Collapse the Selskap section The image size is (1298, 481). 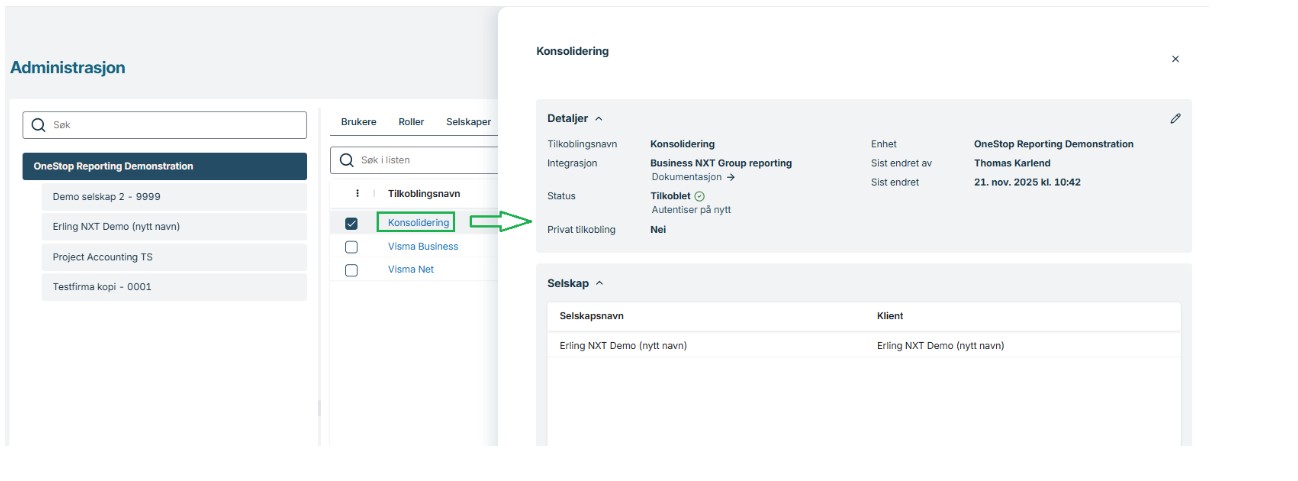click(599, 284)
